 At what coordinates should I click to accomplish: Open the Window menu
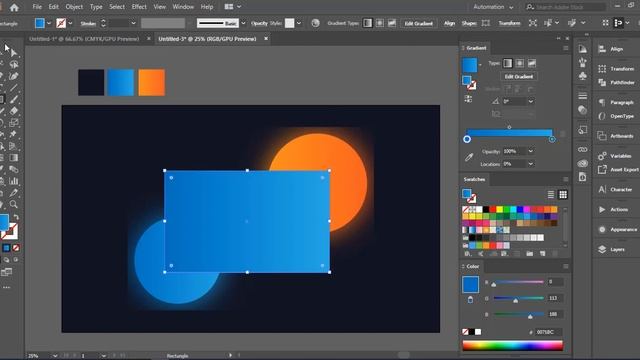click(x=183, y=7)
